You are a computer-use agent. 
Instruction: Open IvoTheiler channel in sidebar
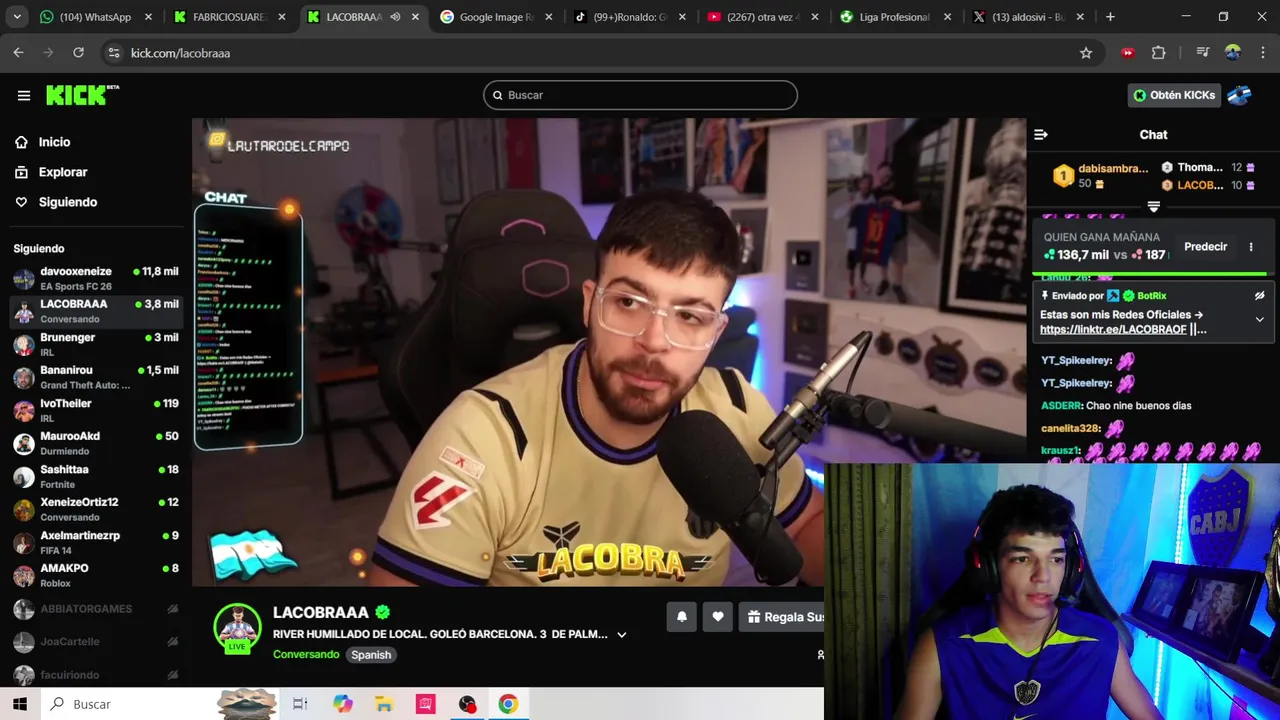tap(96, 410)
